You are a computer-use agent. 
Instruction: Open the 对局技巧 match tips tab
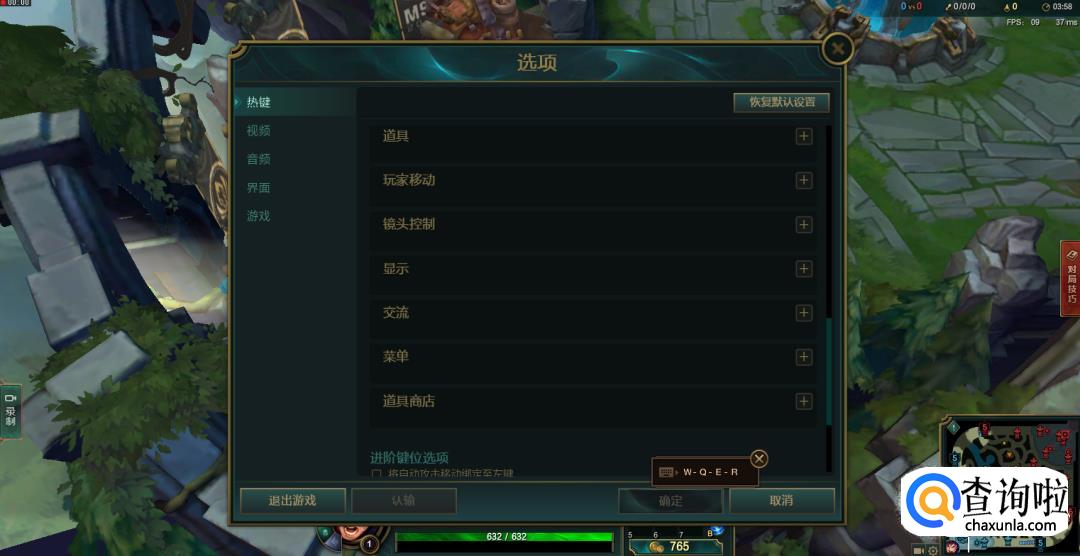[1071, 278]
